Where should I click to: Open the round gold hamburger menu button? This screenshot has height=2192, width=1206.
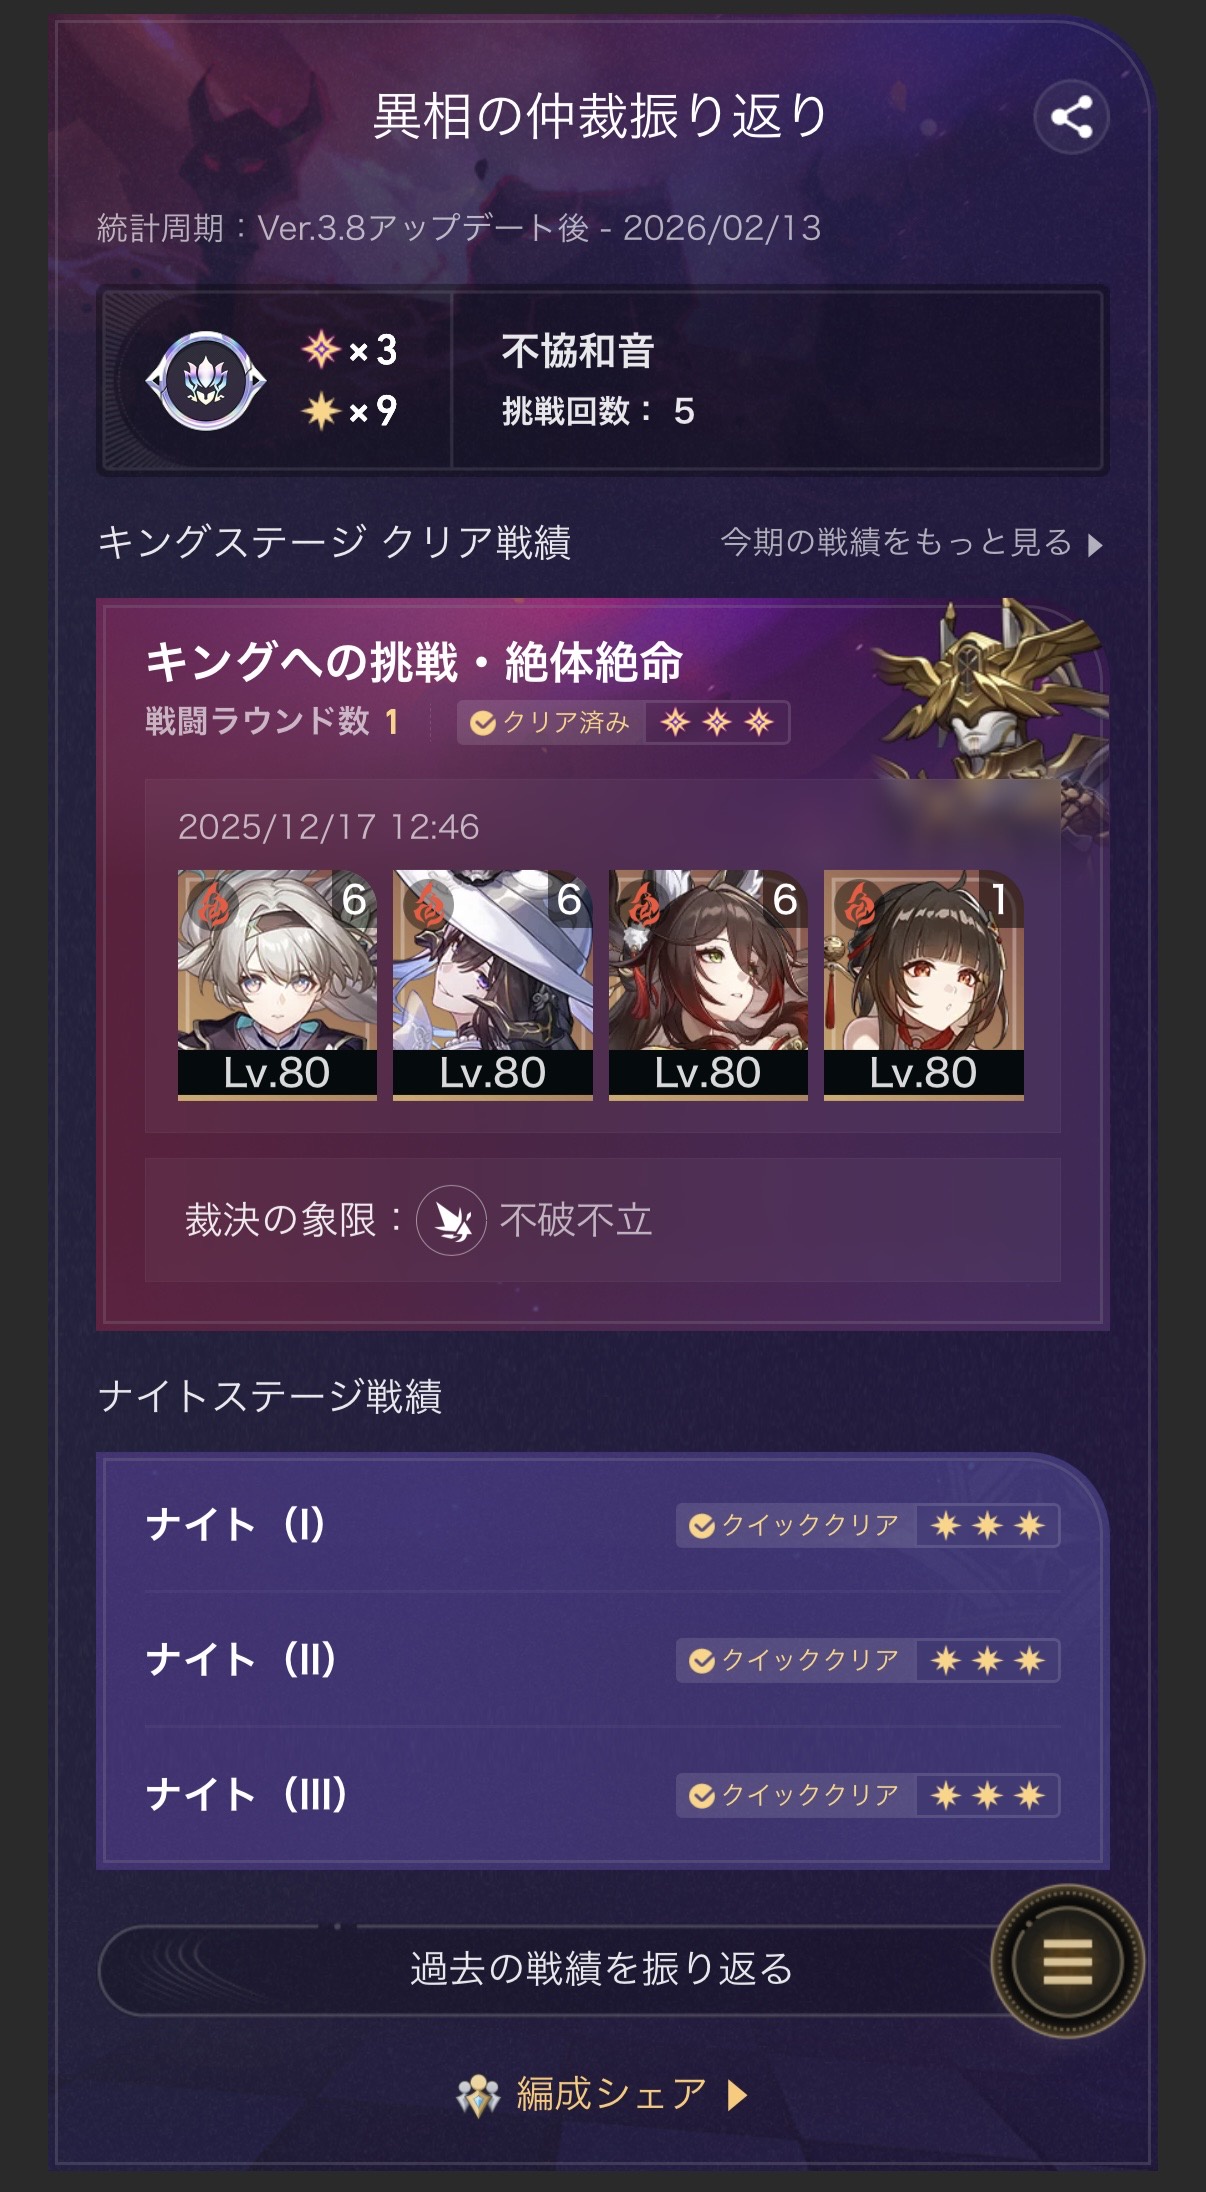point(1067,1961)
